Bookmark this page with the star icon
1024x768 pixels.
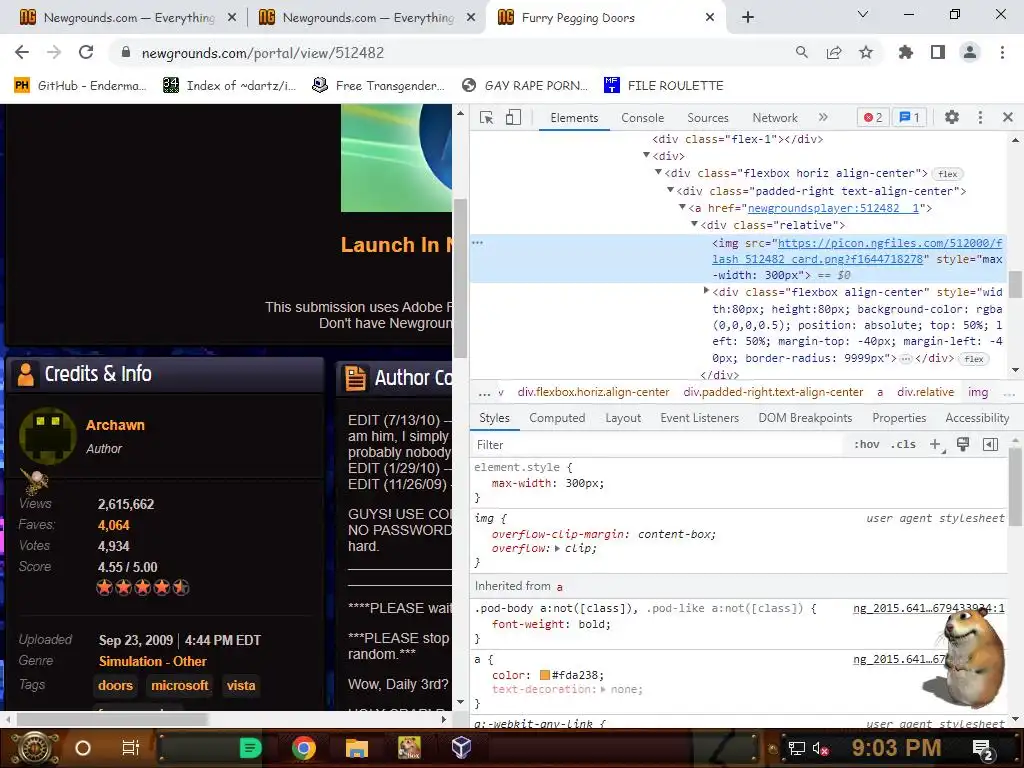[866, 52]
